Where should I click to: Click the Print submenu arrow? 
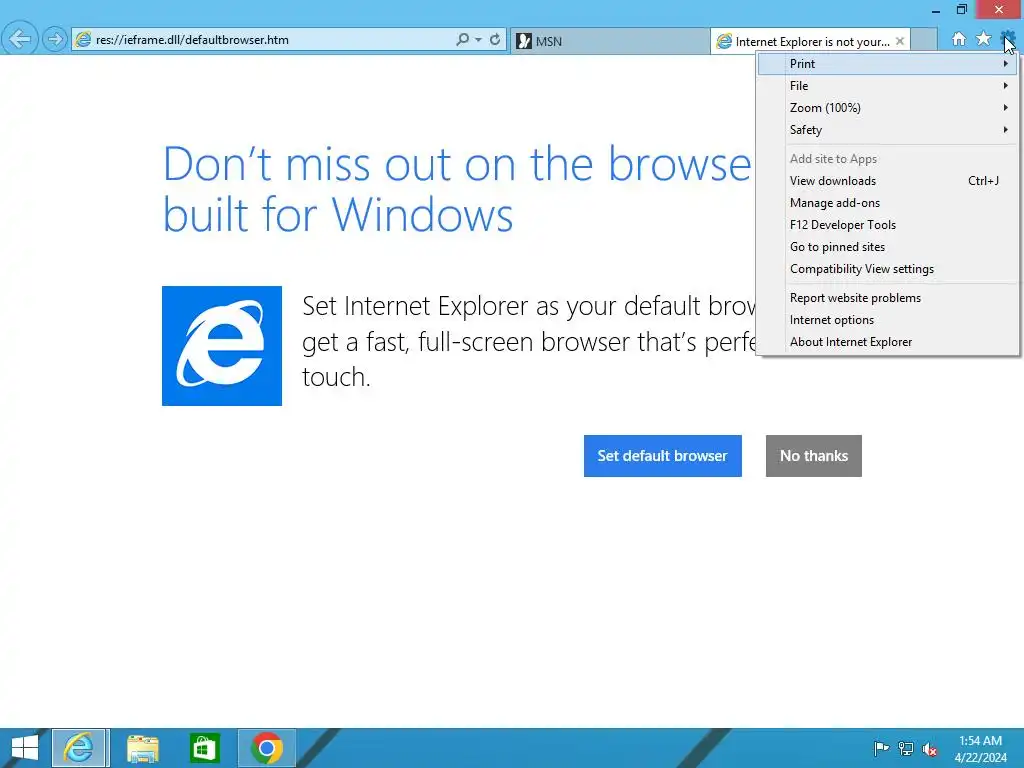point(1006,63)
